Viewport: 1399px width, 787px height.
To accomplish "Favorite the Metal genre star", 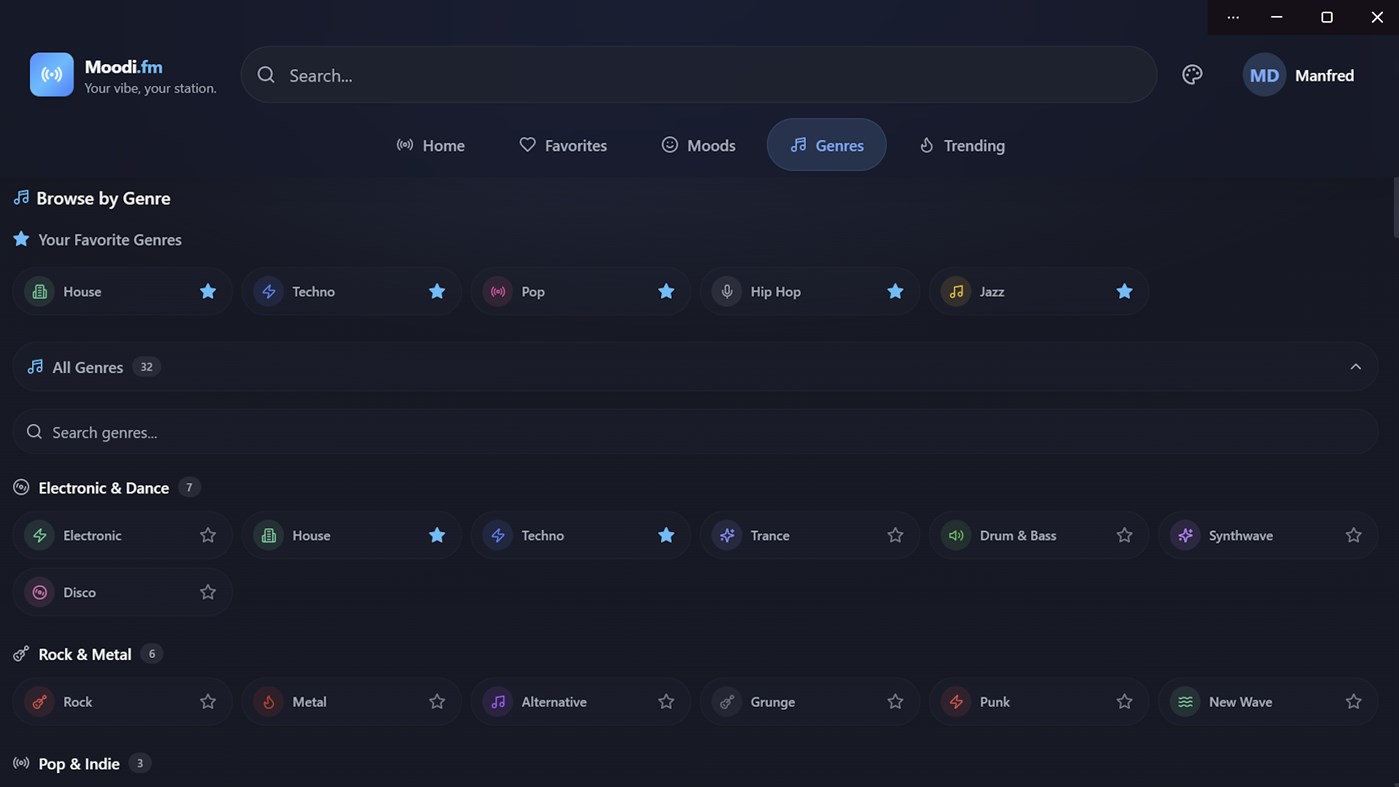I will tap(437, 702).
